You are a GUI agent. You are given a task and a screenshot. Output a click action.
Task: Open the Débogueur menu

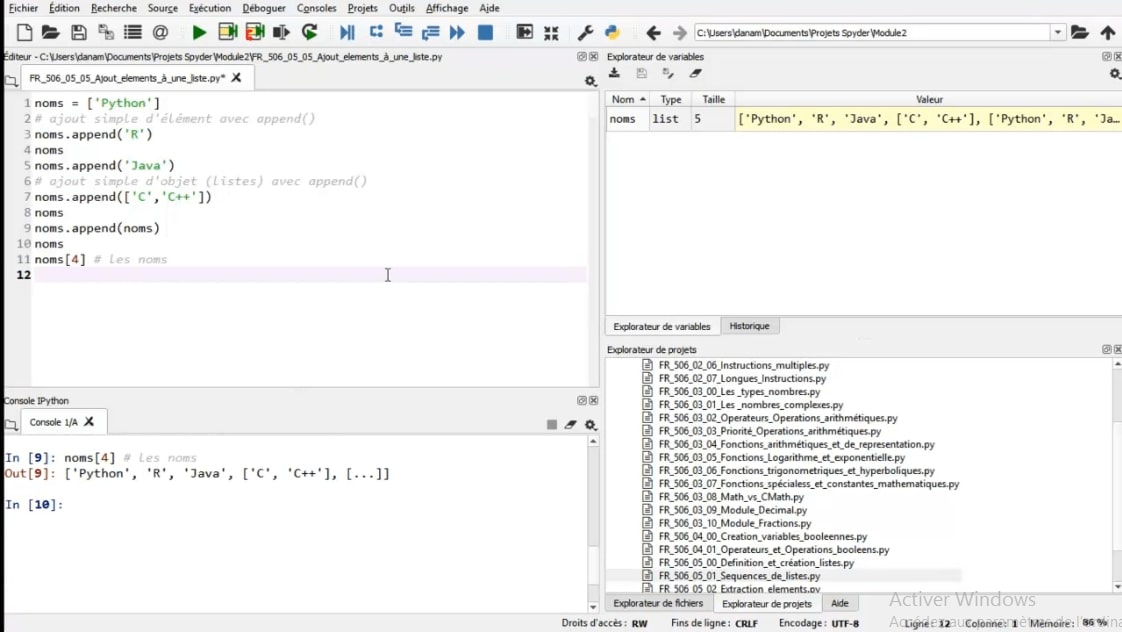[263, 8]
